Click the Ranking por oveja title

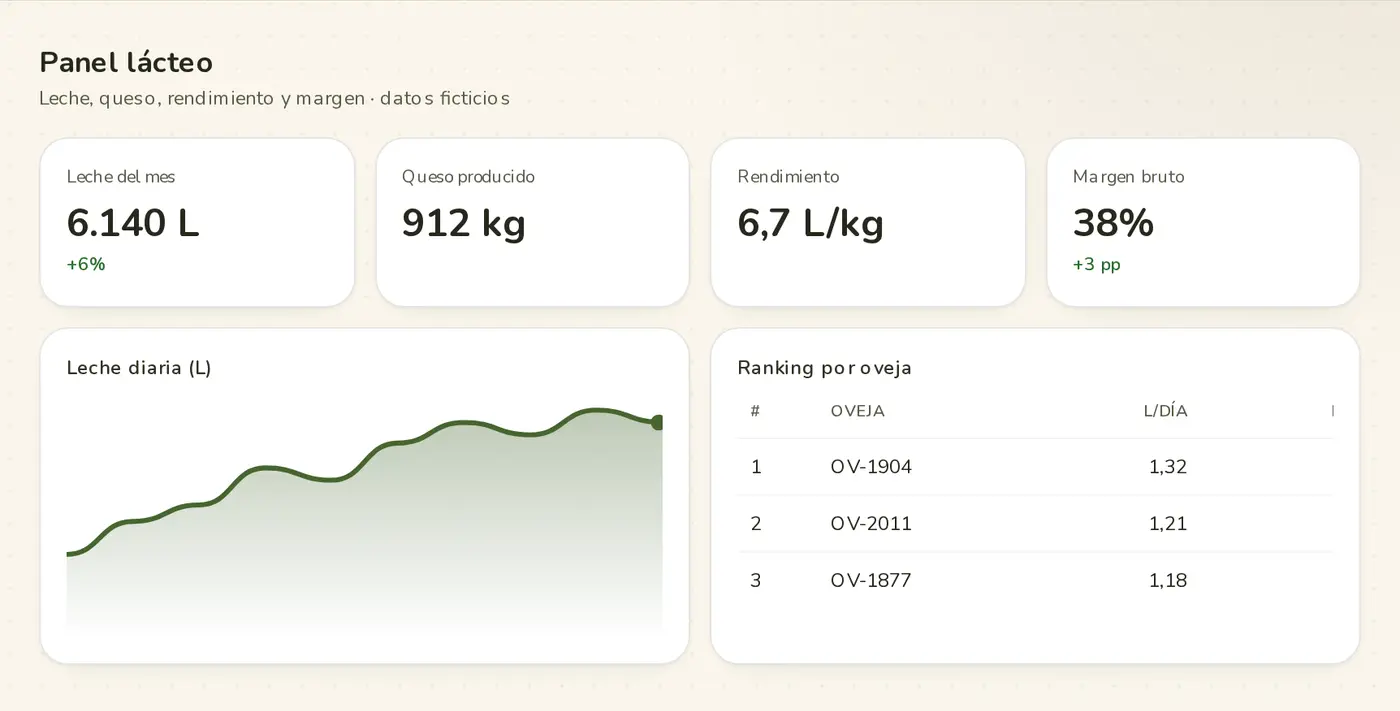[825, 368]
